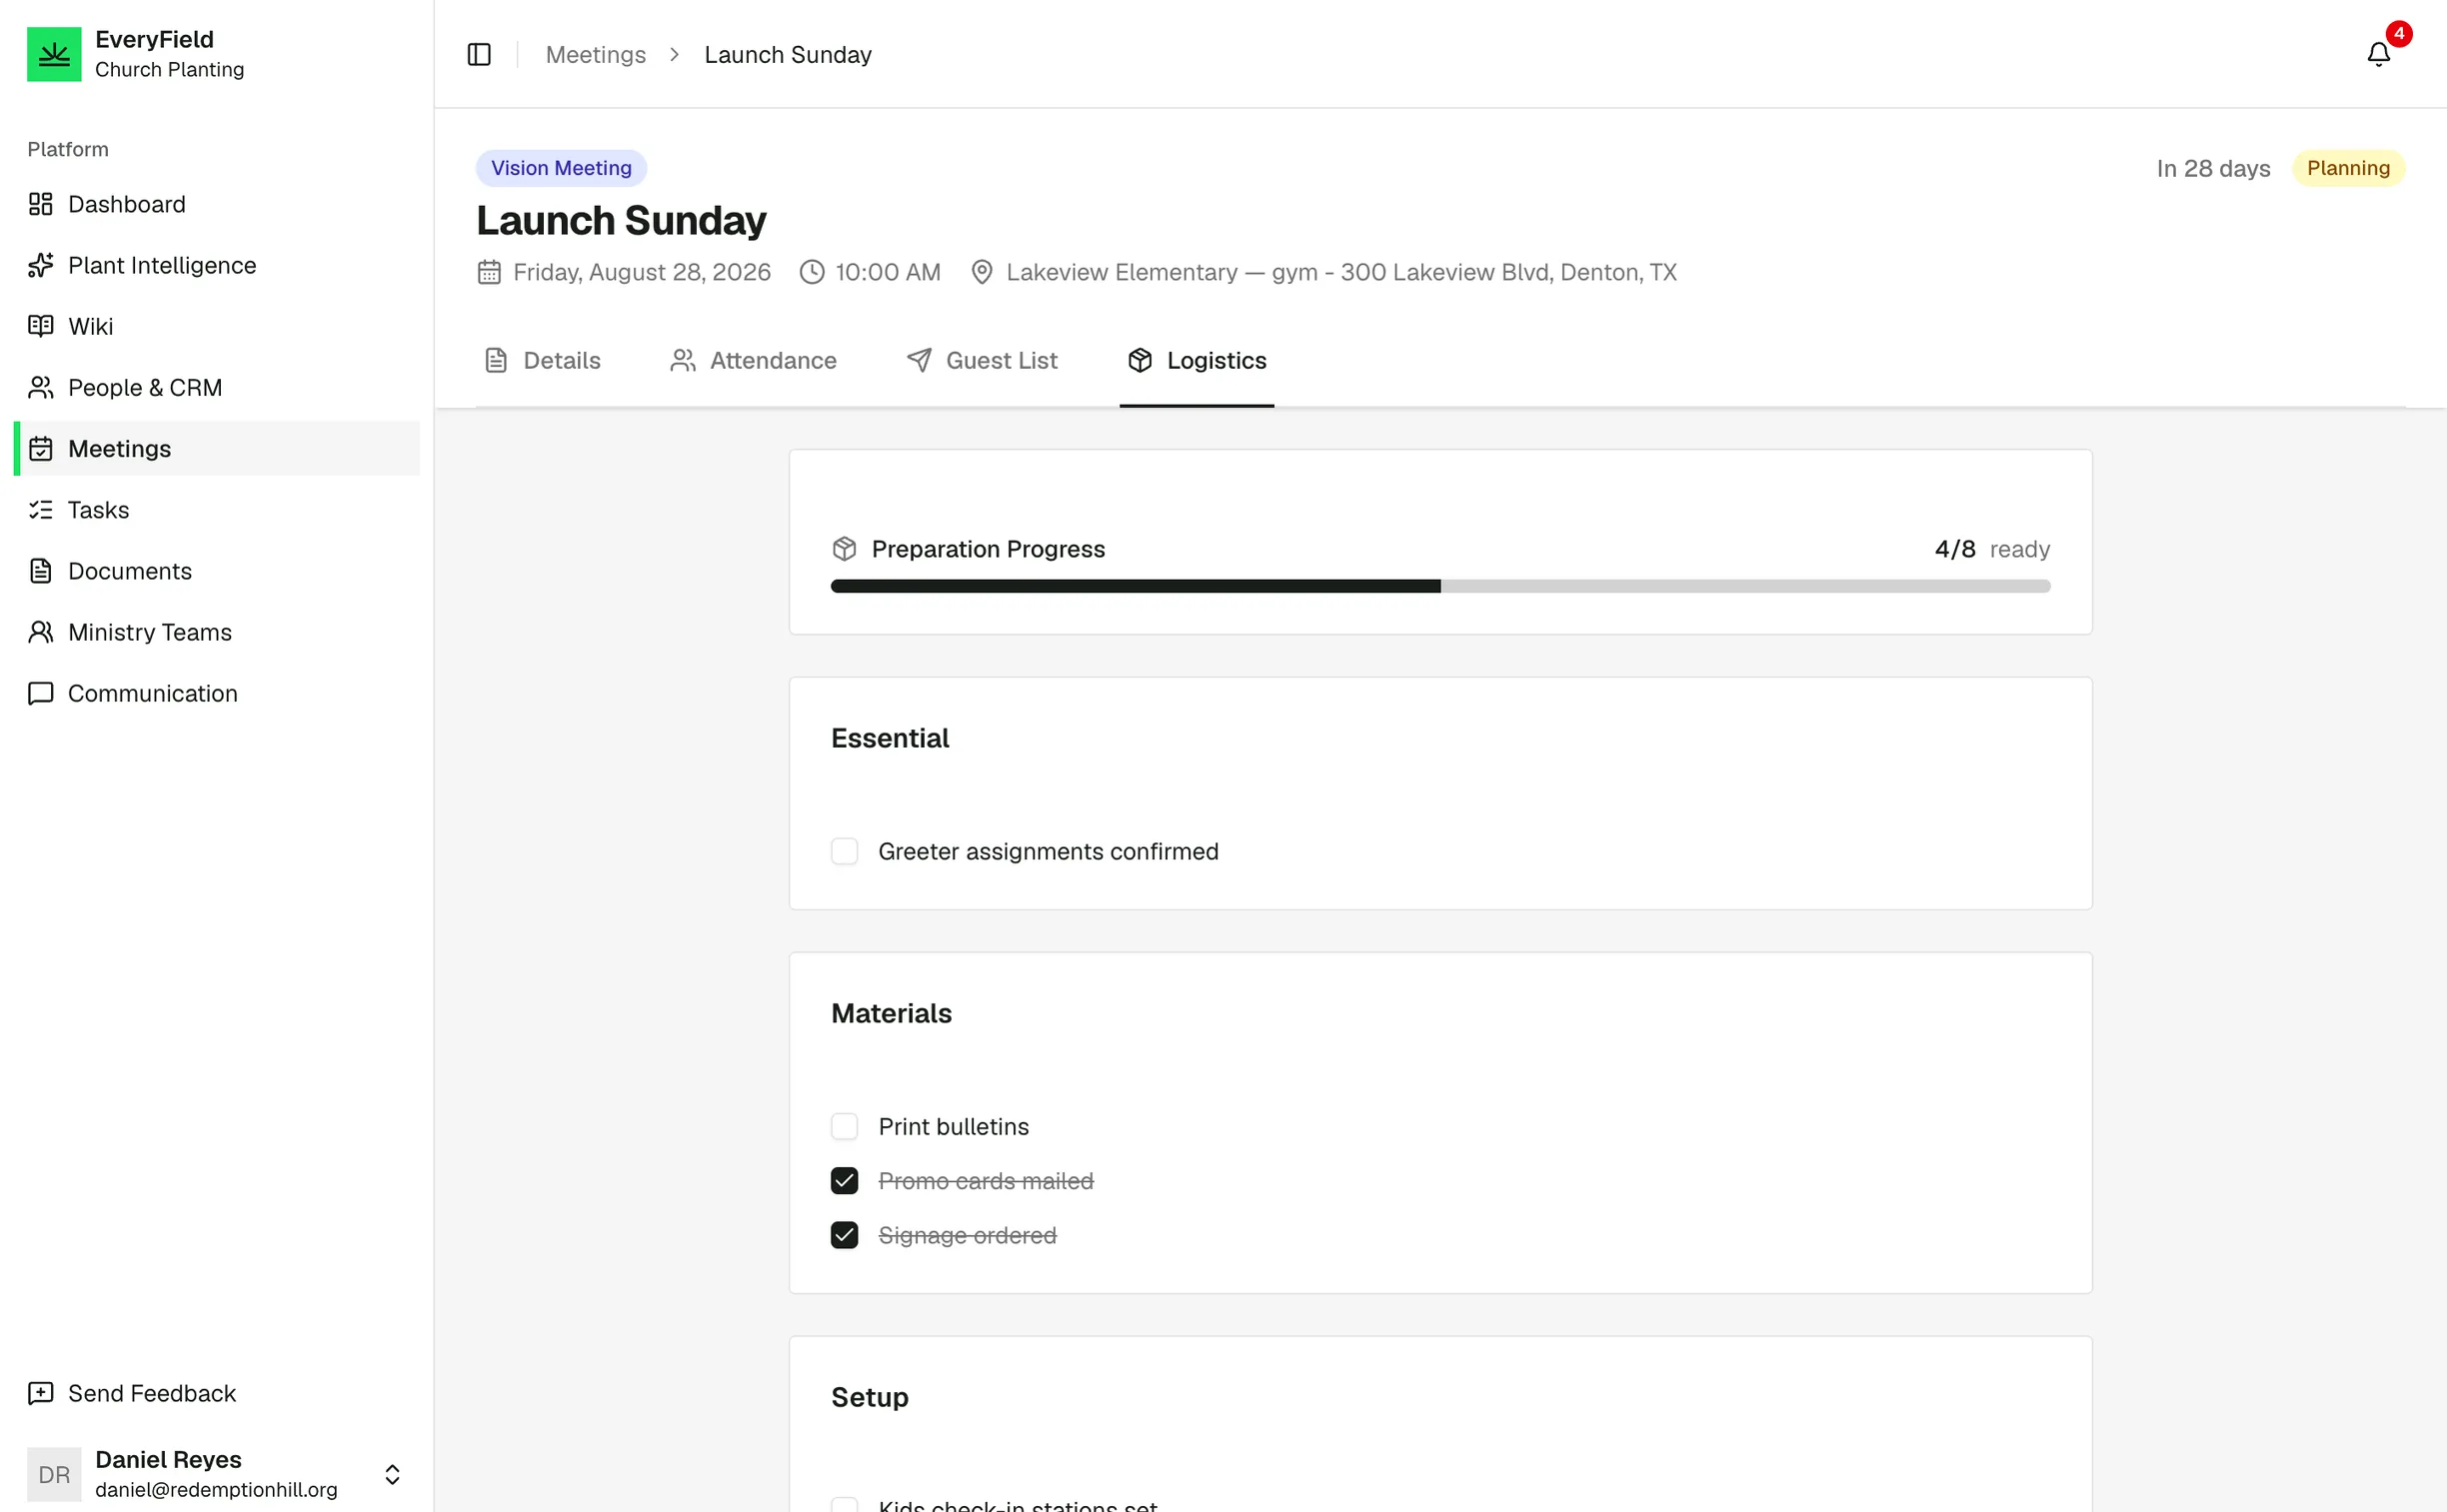Screen dimensions: 2447x1512
Task: Open the Wiki section
Action: pos(217,326)
